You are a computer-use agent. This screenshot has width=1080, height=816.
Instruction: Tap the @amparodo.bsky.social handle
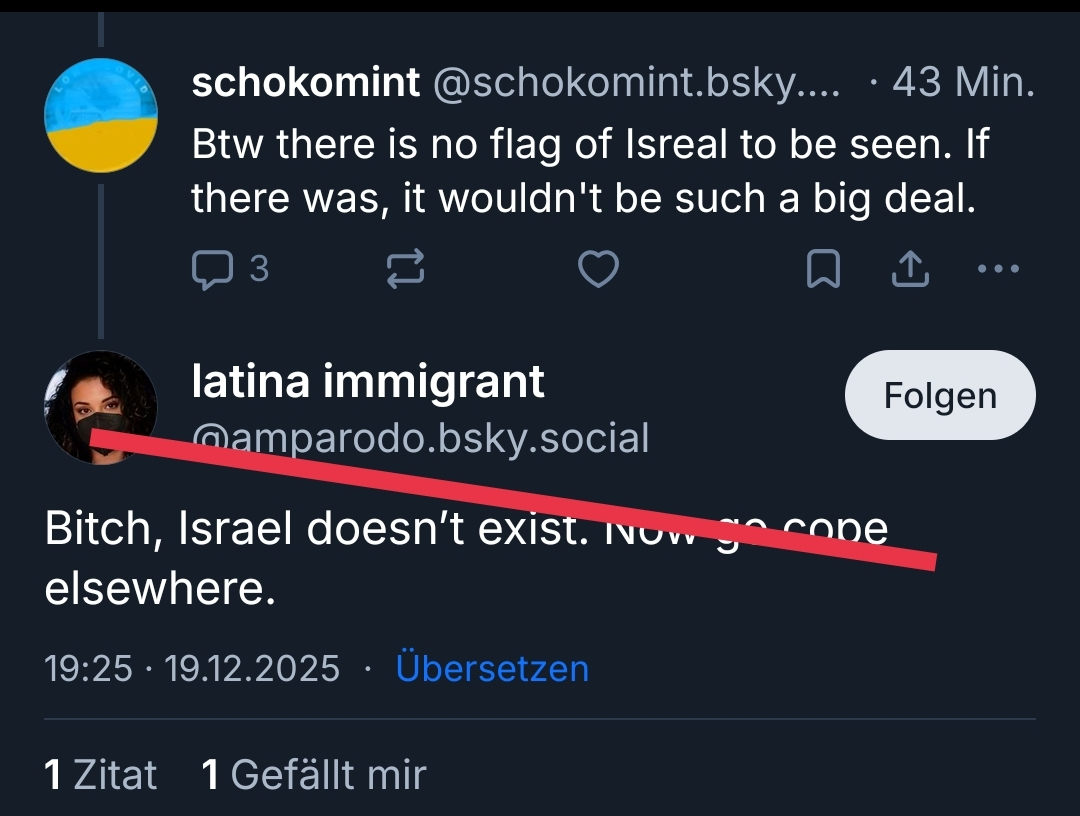(x=420, y=438)
